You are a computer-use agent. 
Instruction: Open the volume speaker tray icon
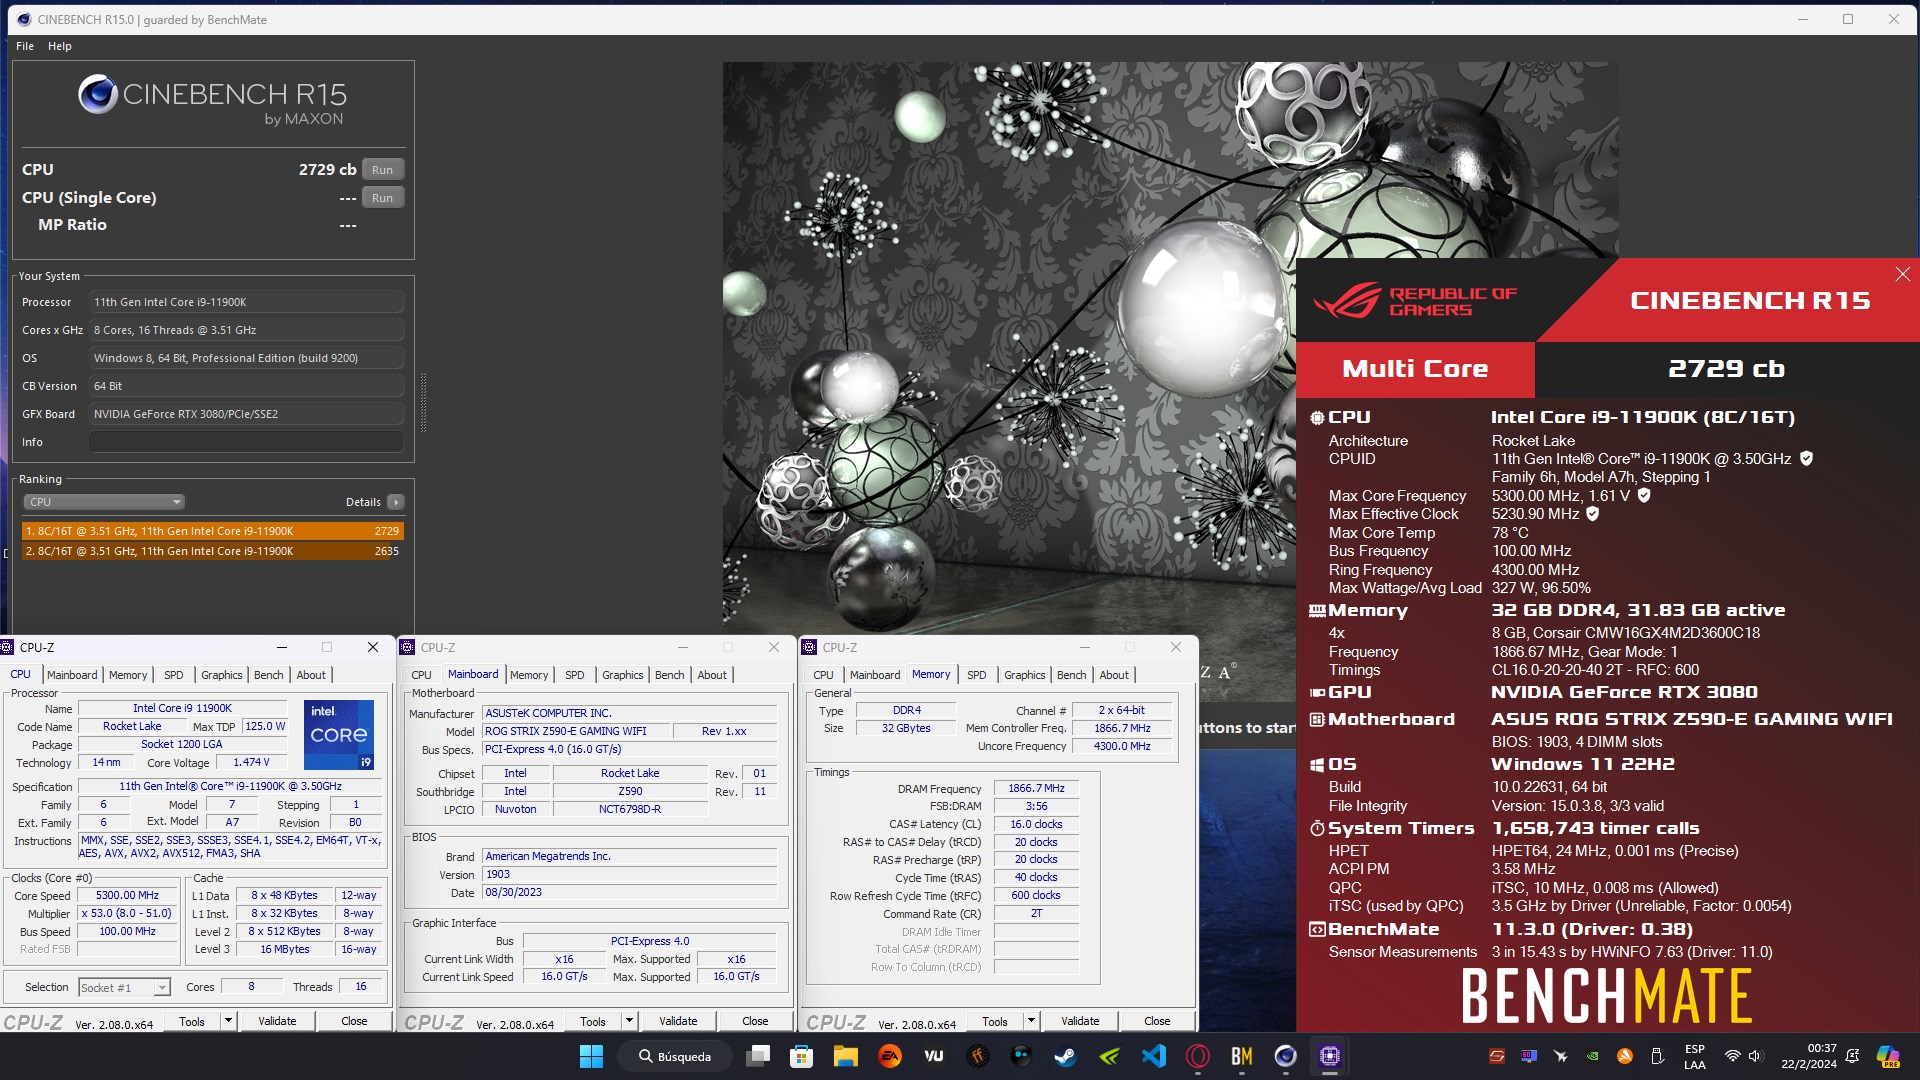click(x=1755, y=1056)
